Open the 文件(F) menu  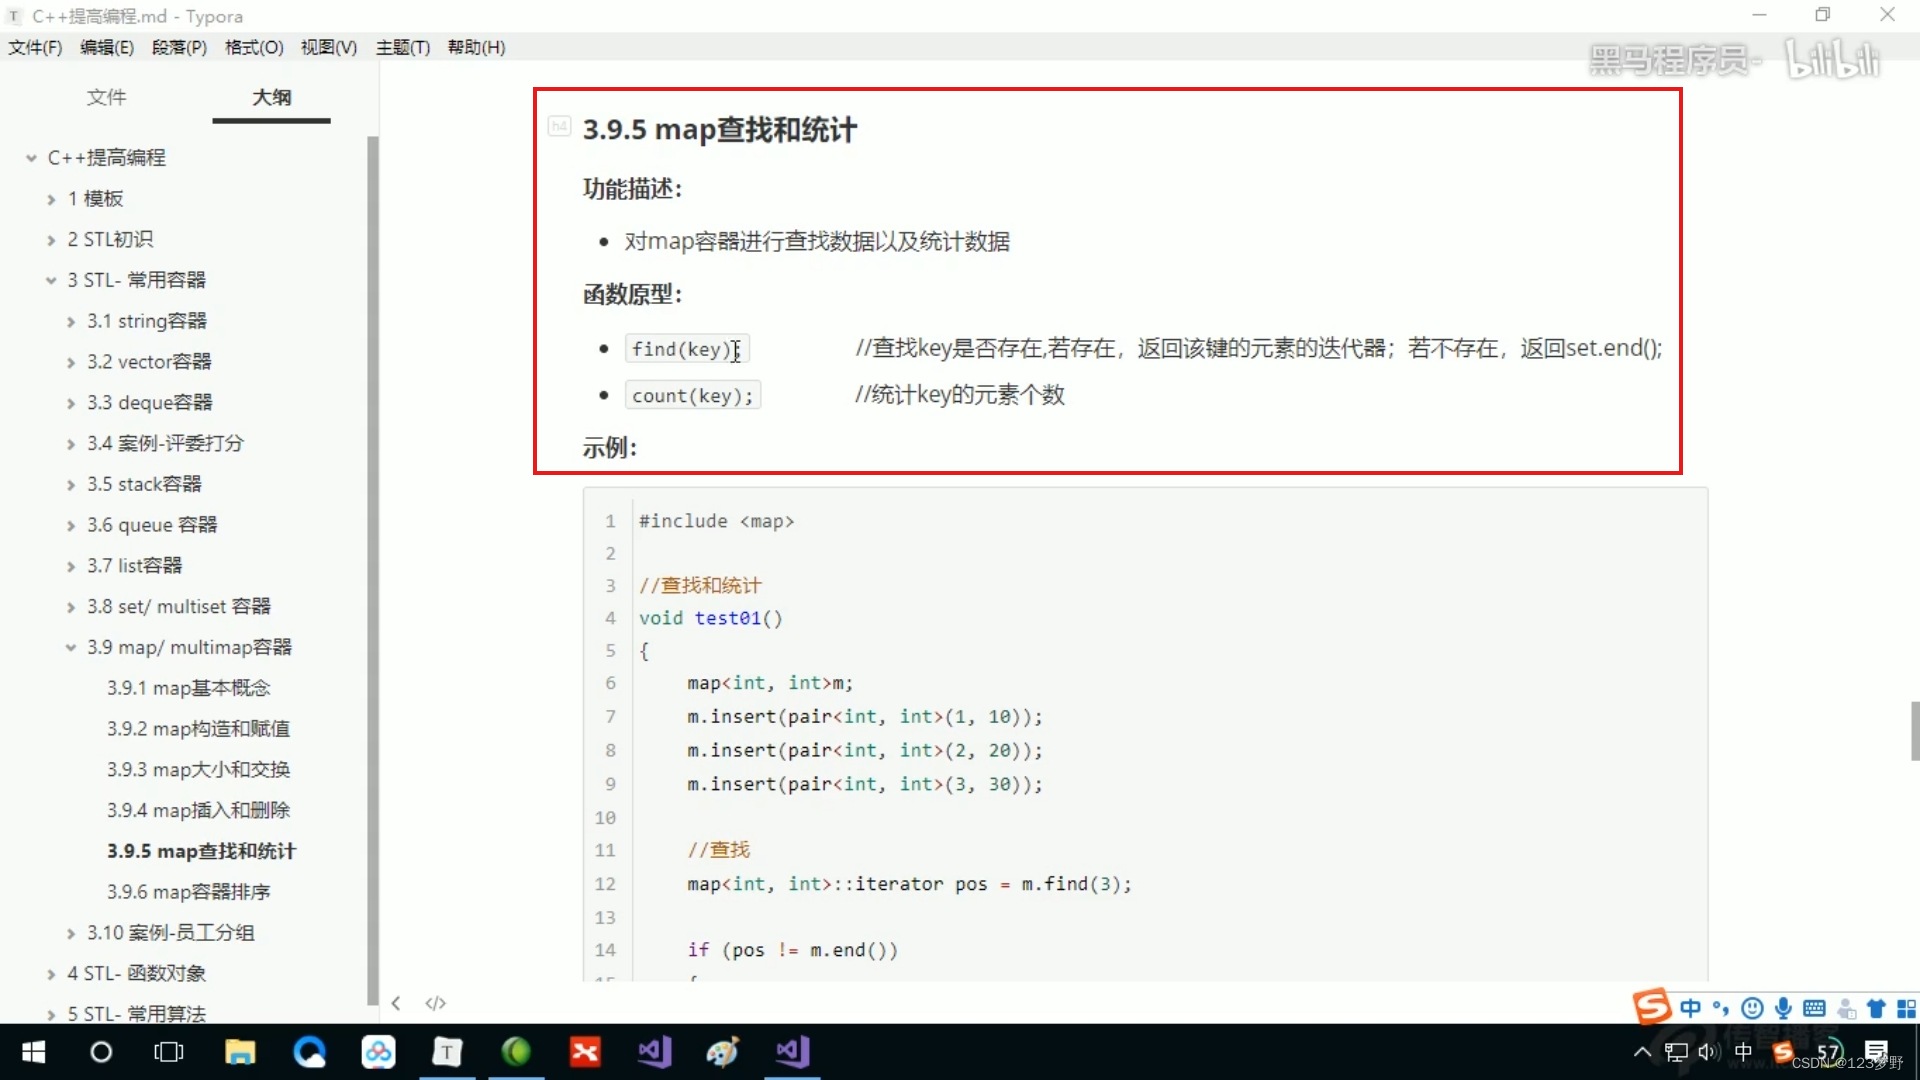point(35,47)
